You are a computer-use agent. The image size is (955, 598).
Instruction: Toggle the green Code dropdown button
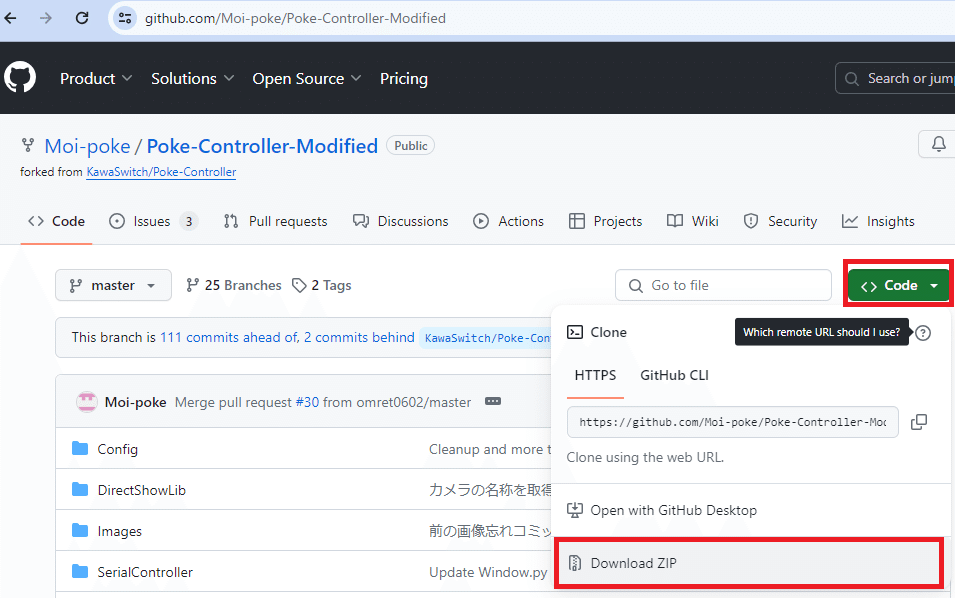[898, 285]
